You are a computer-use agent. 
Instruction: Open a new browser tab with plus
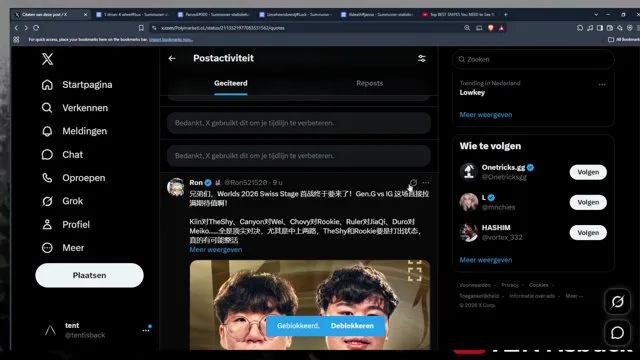point(505,15)
